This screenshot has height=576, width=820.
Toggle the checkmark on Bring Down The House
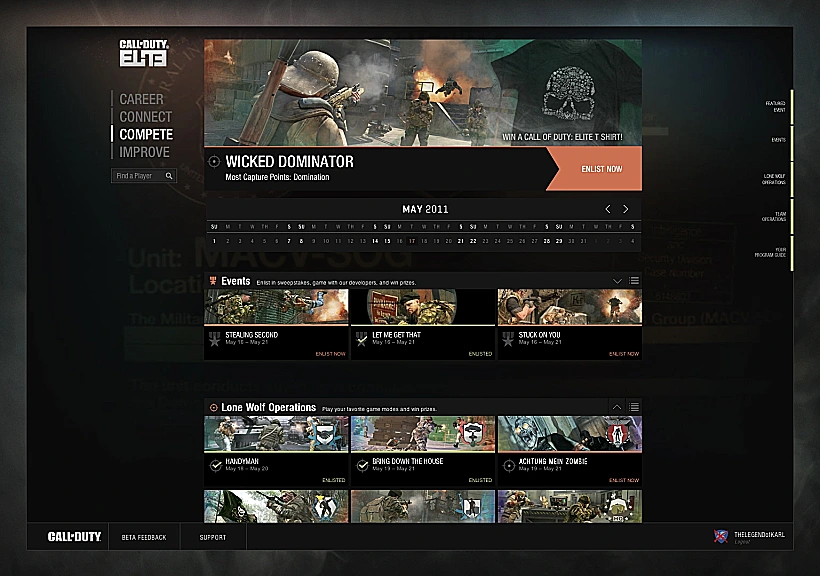coord(362,465)
